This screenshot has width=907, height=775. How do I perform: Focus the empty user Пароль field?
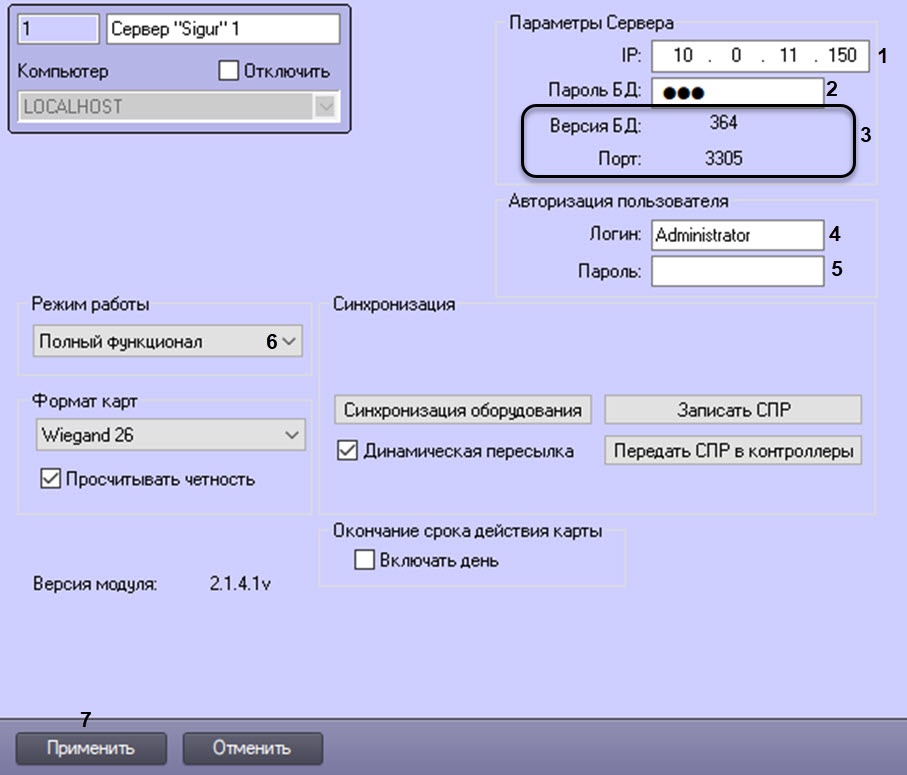(x=736, y=271)
